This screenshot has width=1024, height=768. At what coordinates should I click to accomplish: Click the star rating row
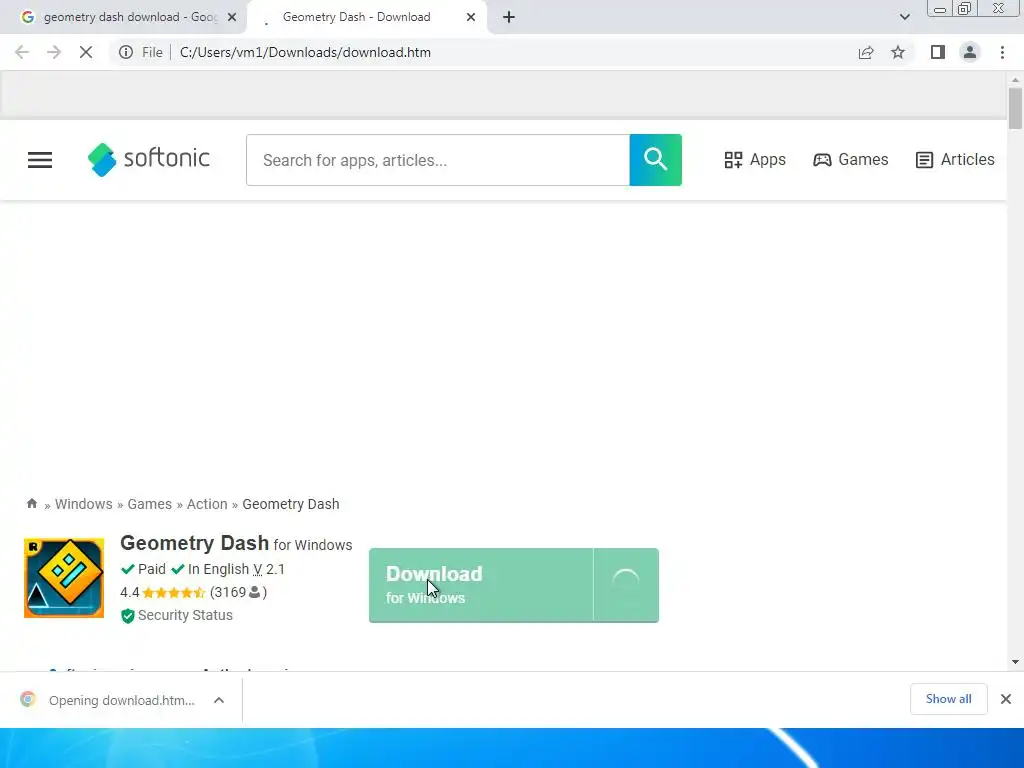click(174, 592)
